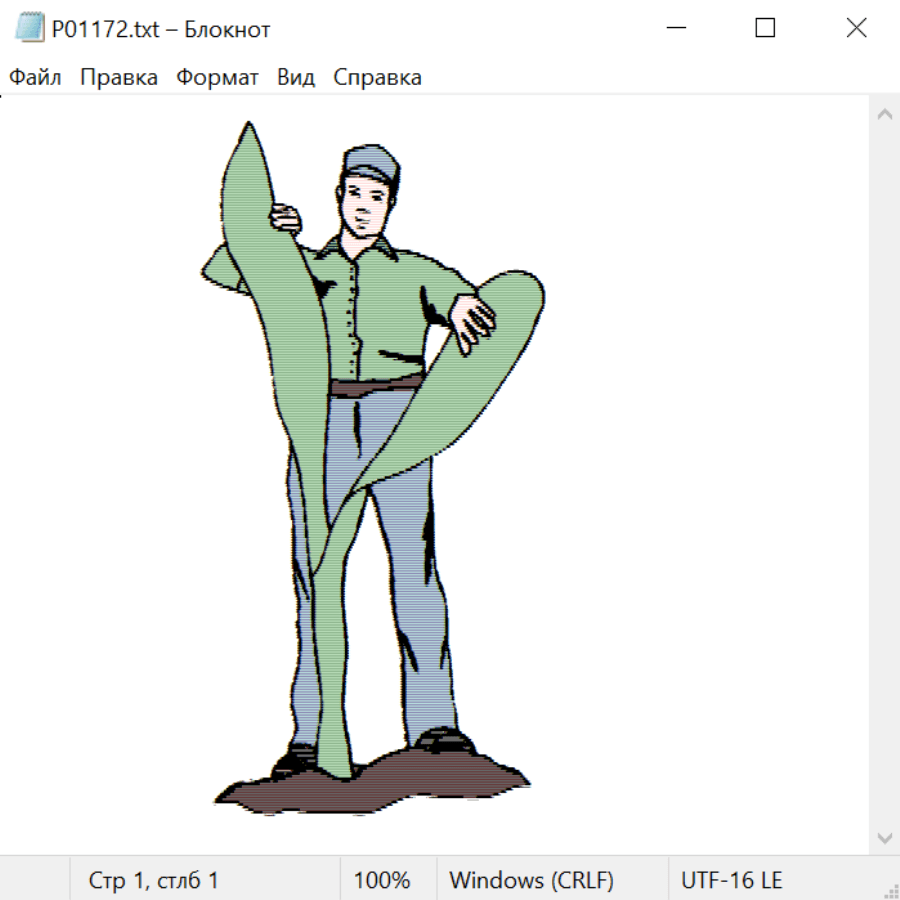Place cursor on the man's cap in the picture
This screenshot has height=900, width=900.
(371, 162)
